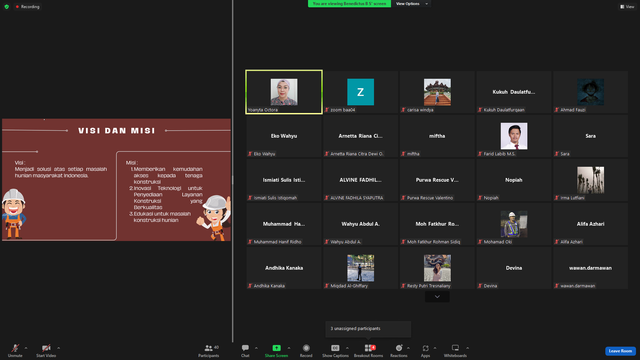This screenshot has width=640, height=360.
Task: Click the green Share Screen icon
Action: (x=276, y=348)
